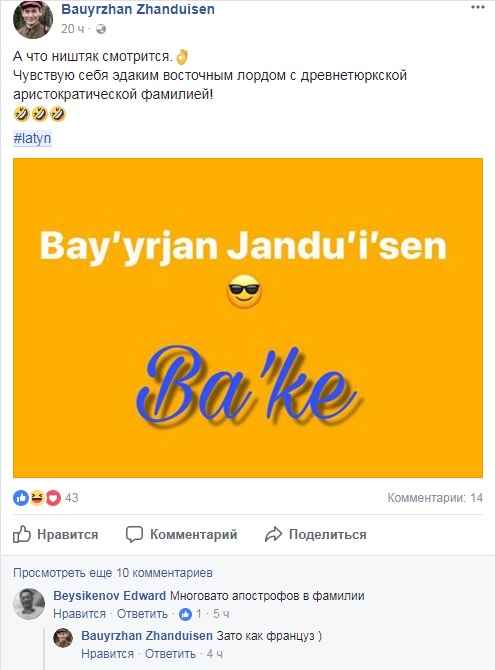Open the three-dot post options menu
The width and height of the screenshot is (495, 670).
click(477, 8)
